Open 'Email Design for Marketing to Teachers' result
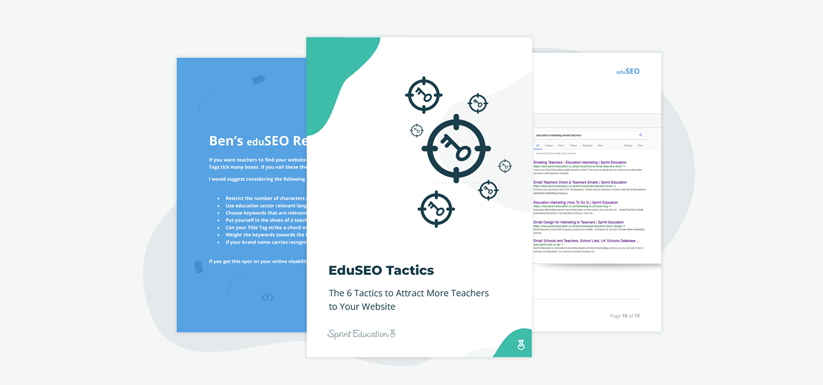The image size is (823, 385). tap(578, 222)
